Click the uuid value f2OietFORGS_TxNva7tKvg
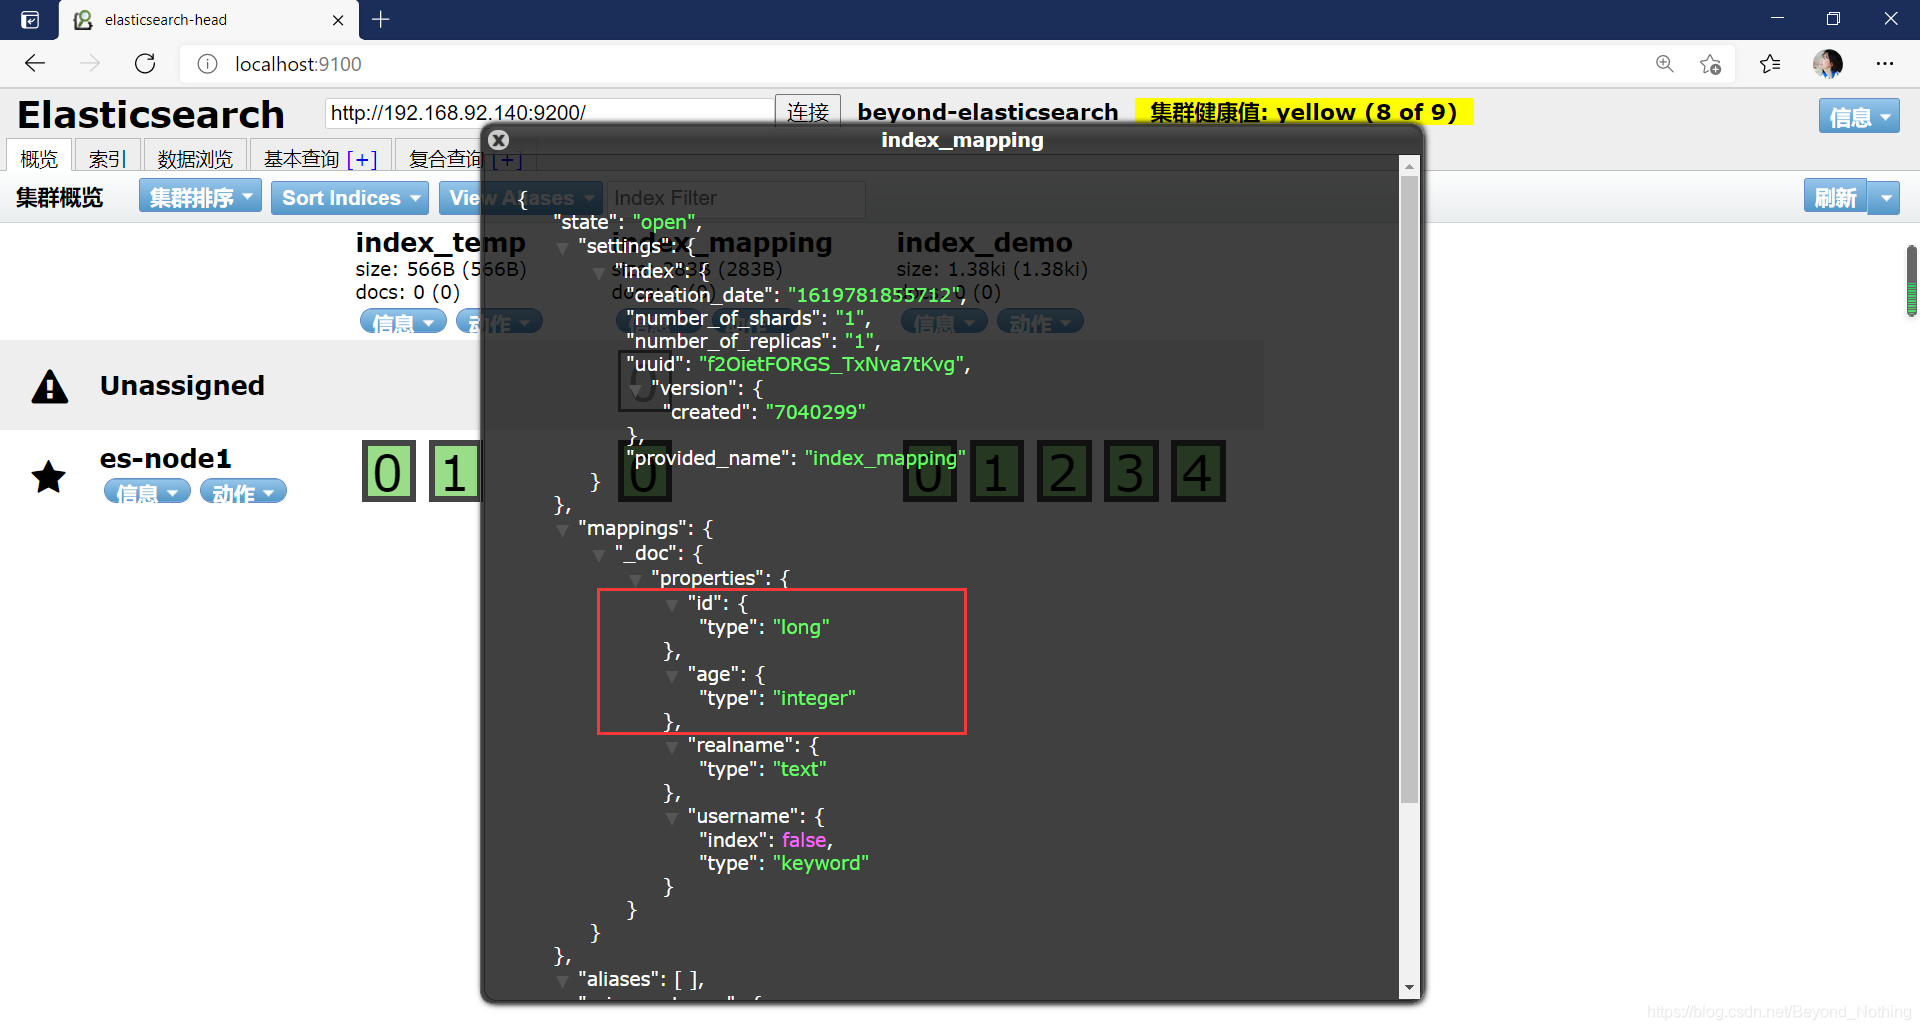1920x1030 pixels. coord(832,365)
